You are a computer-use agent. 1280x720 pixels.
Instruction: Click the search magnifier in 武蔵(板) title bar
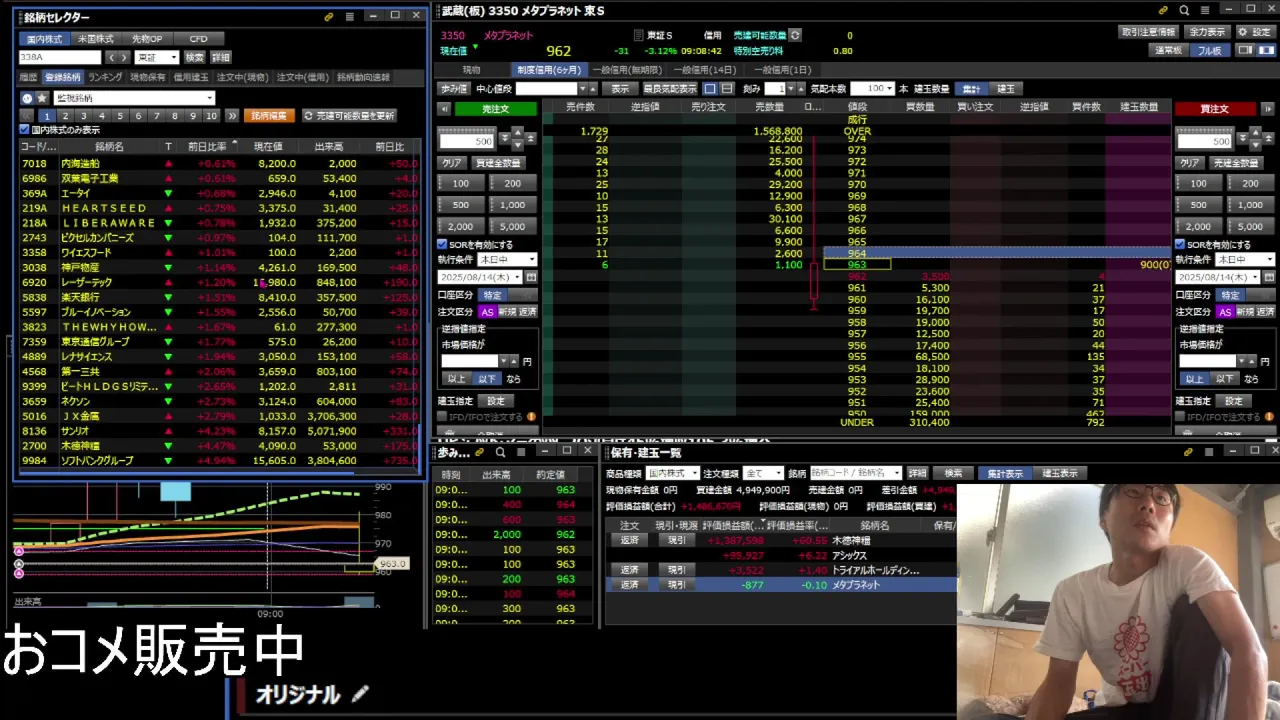click(1184, 10)
